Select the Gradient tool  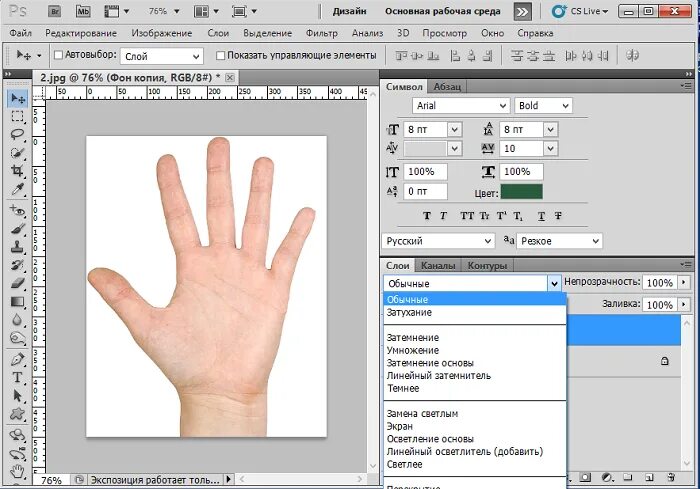tap(17, 301)
